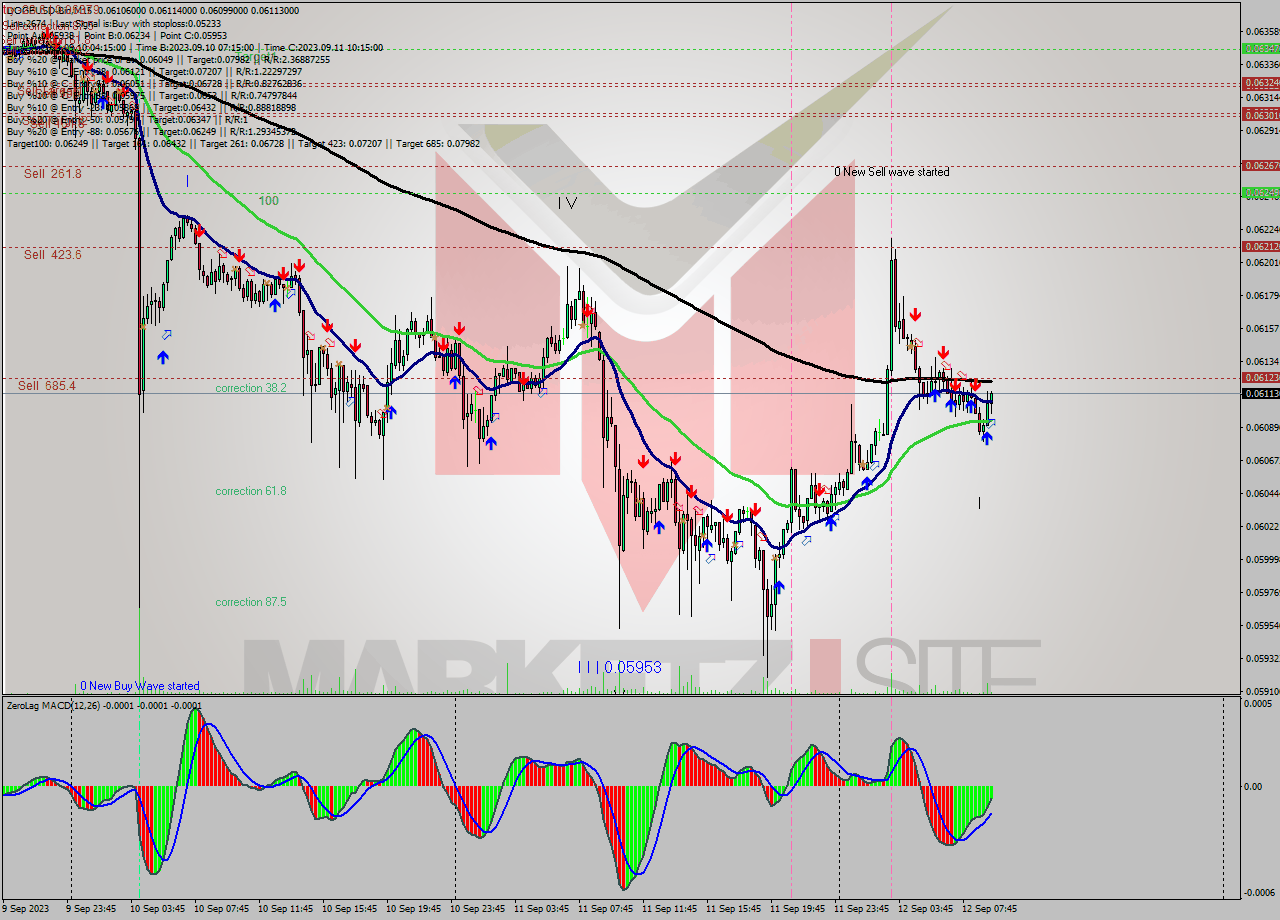Click the black current price tag 0.06113
Viewport: 1280px width, 920px height.
1260,394
